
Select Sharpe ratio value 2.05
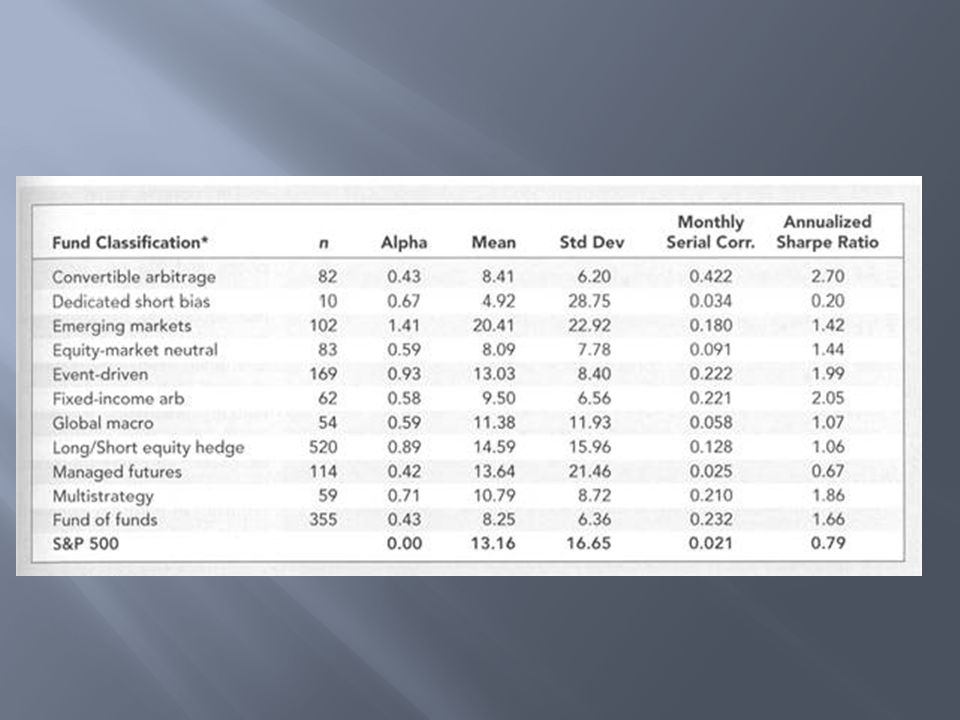coord(828,398)
